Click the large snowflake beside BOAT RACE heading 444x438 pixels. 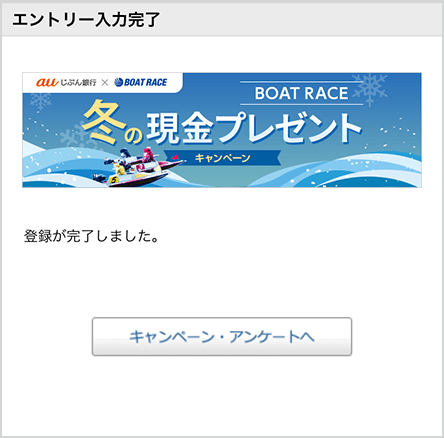click(371, 89)
